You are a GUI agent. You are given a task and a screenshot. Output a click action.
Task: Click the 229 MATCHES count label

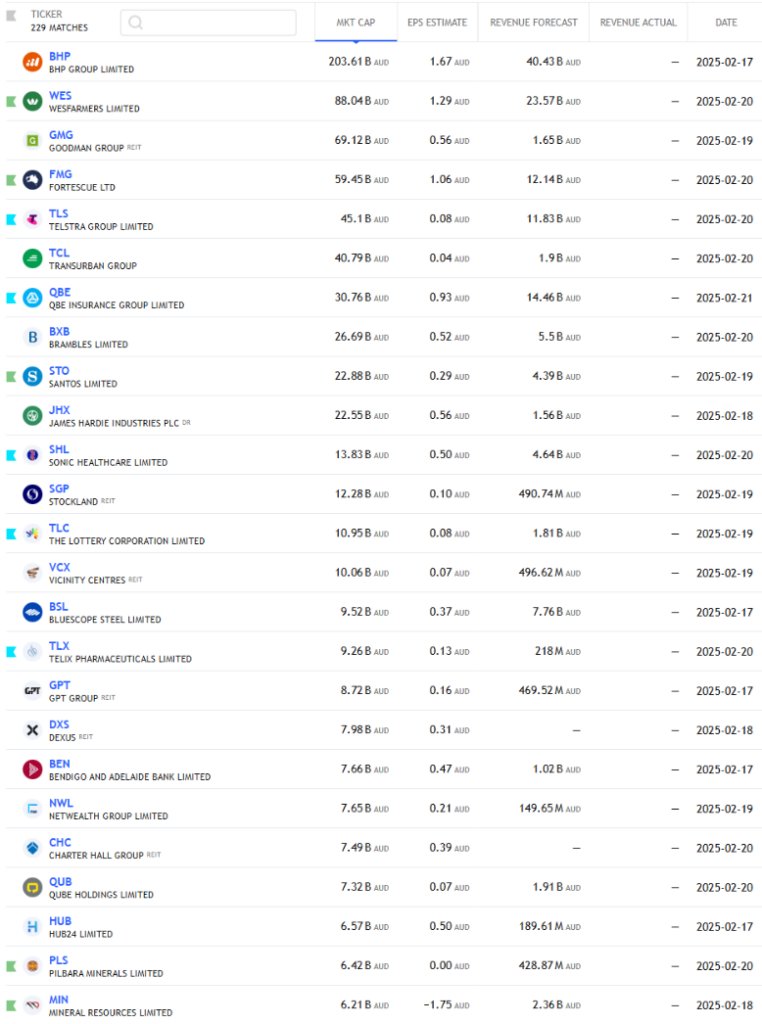click(59, 27)
